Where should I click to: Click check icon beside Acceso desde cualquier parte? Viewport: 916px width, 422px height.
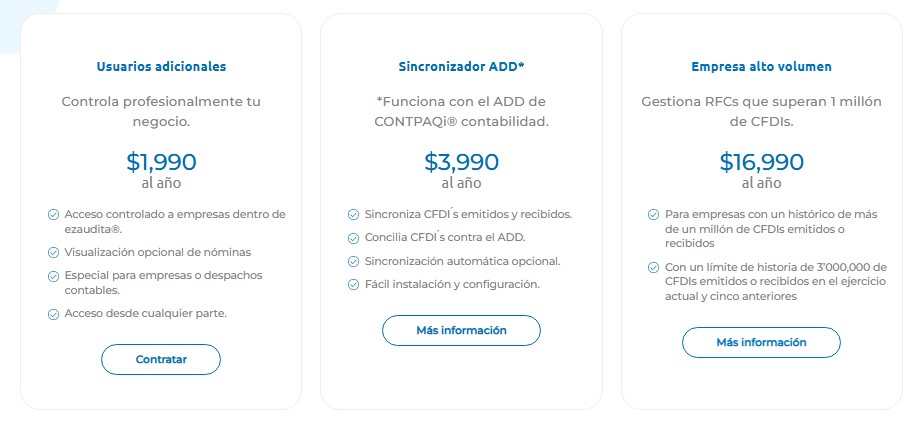(53, 314)
